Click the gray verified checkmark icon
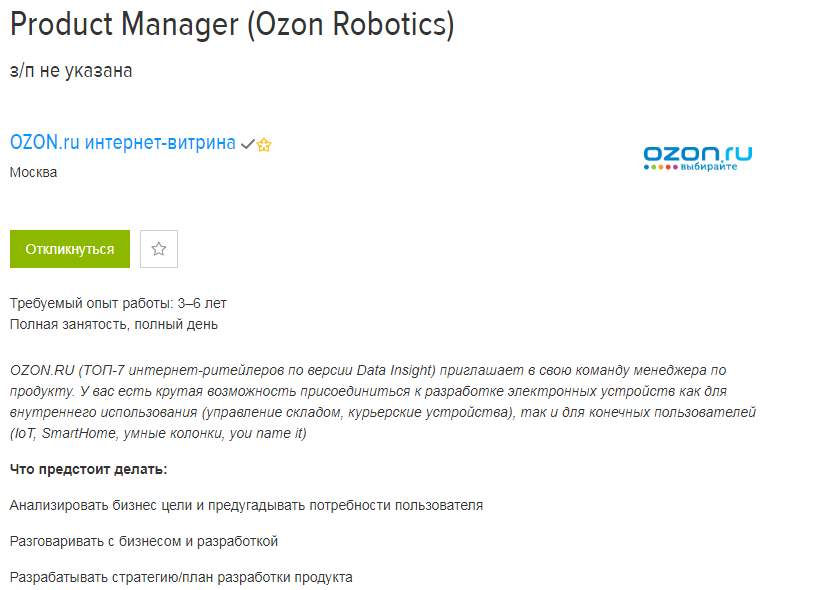Image resolution: width=815 pixels, height=590 pixels. pyautogui.click(x=247, y=144)
